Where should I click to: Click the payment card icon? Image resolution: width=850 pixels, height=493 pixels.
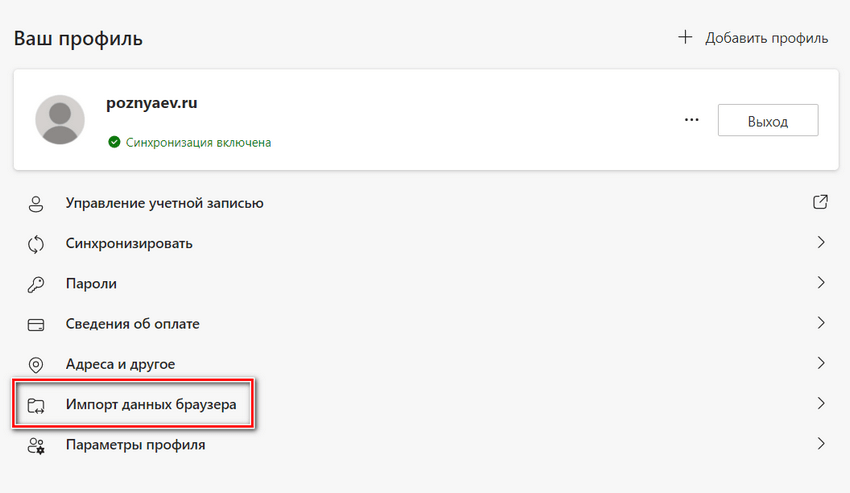coord(36,324)
